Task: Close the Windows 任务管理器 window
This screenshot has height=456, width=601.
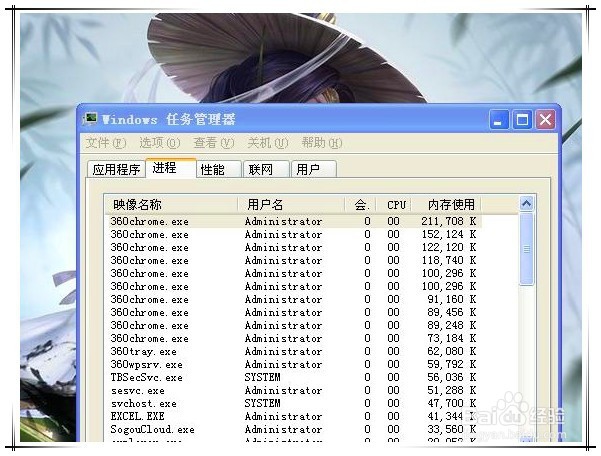Action: point(545,120)
